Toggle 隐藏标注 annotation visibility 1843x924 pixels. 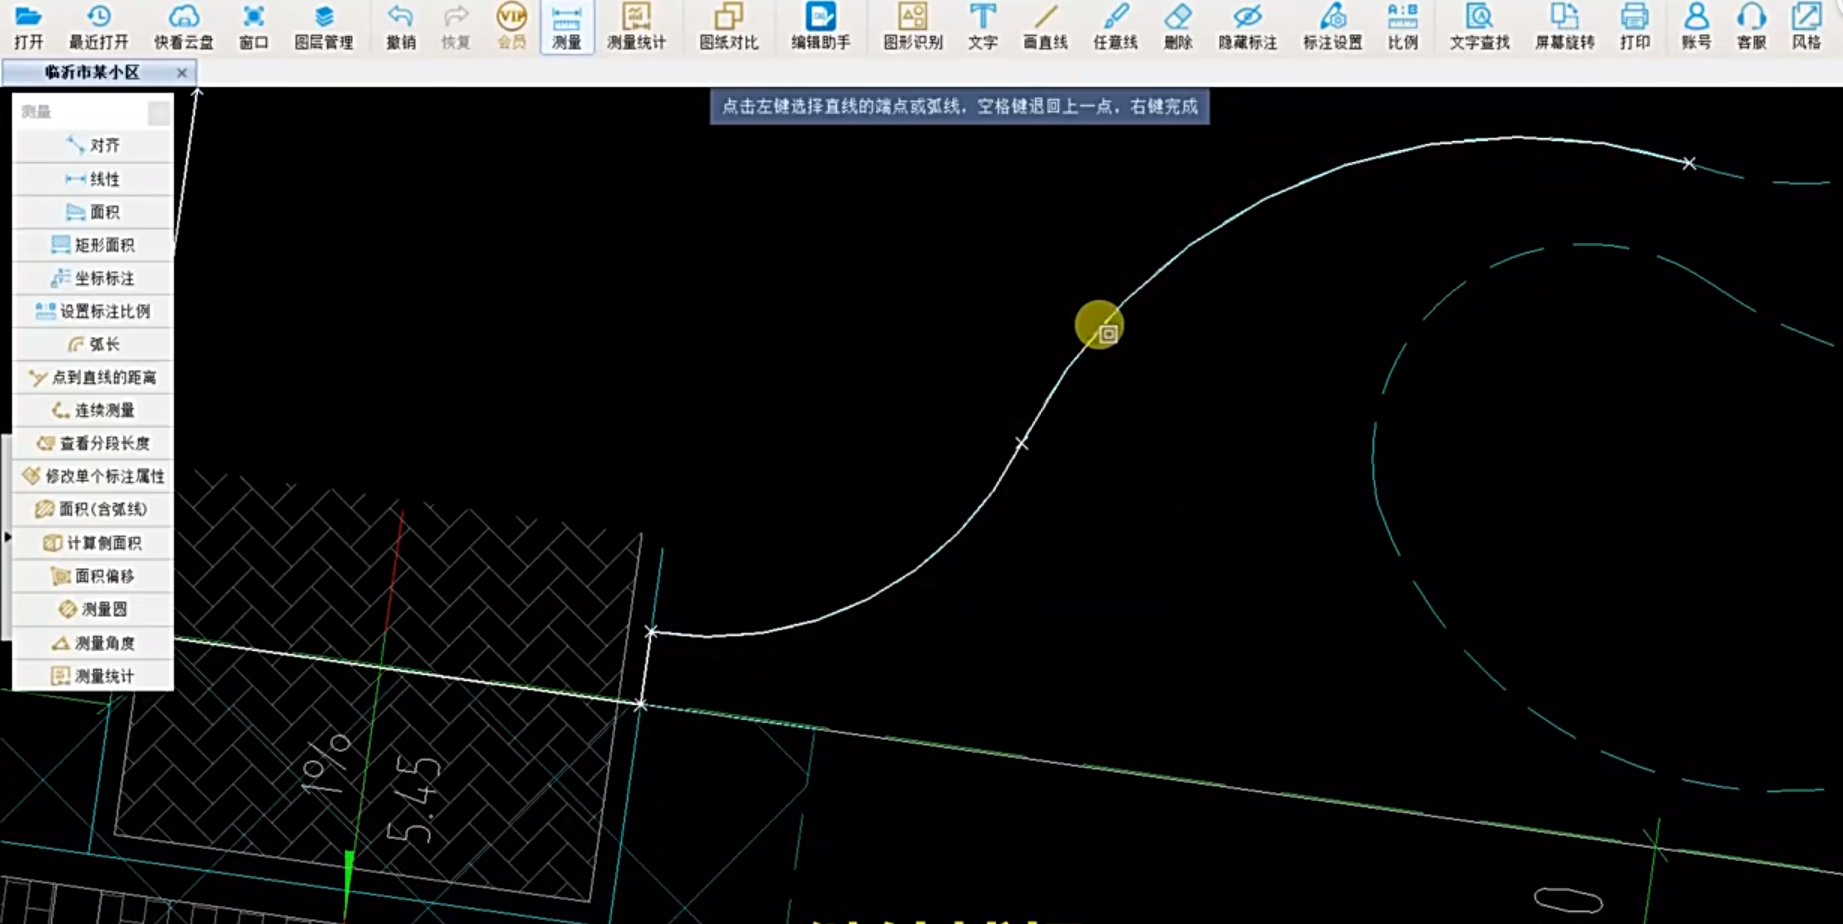[x=1248, y=27]
